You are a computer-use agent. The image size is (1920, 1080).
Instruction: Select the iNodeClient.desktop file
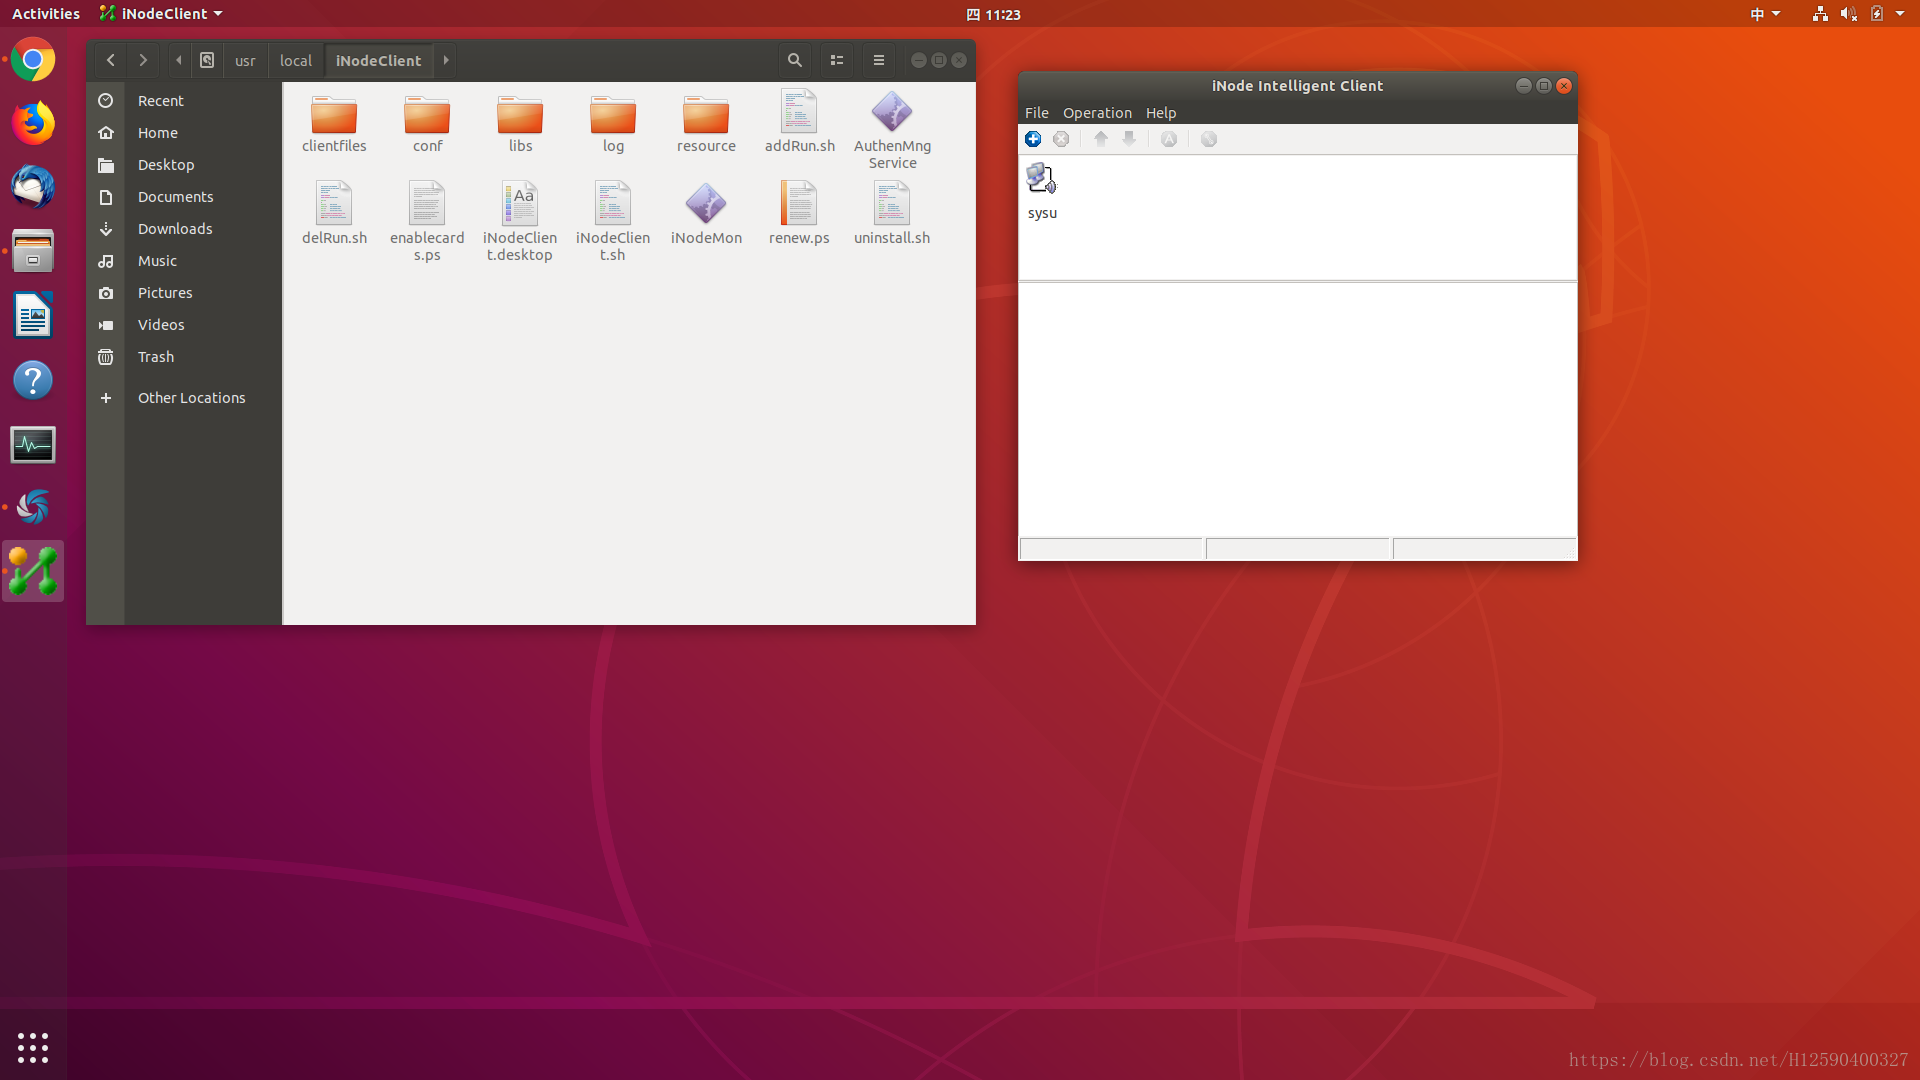coord(520,222)
